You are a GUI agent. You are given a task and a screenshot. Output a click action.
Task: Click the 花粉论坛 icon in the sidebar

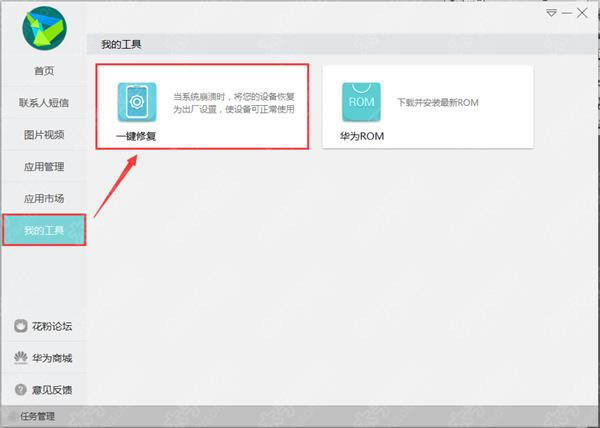coord(20,326)
